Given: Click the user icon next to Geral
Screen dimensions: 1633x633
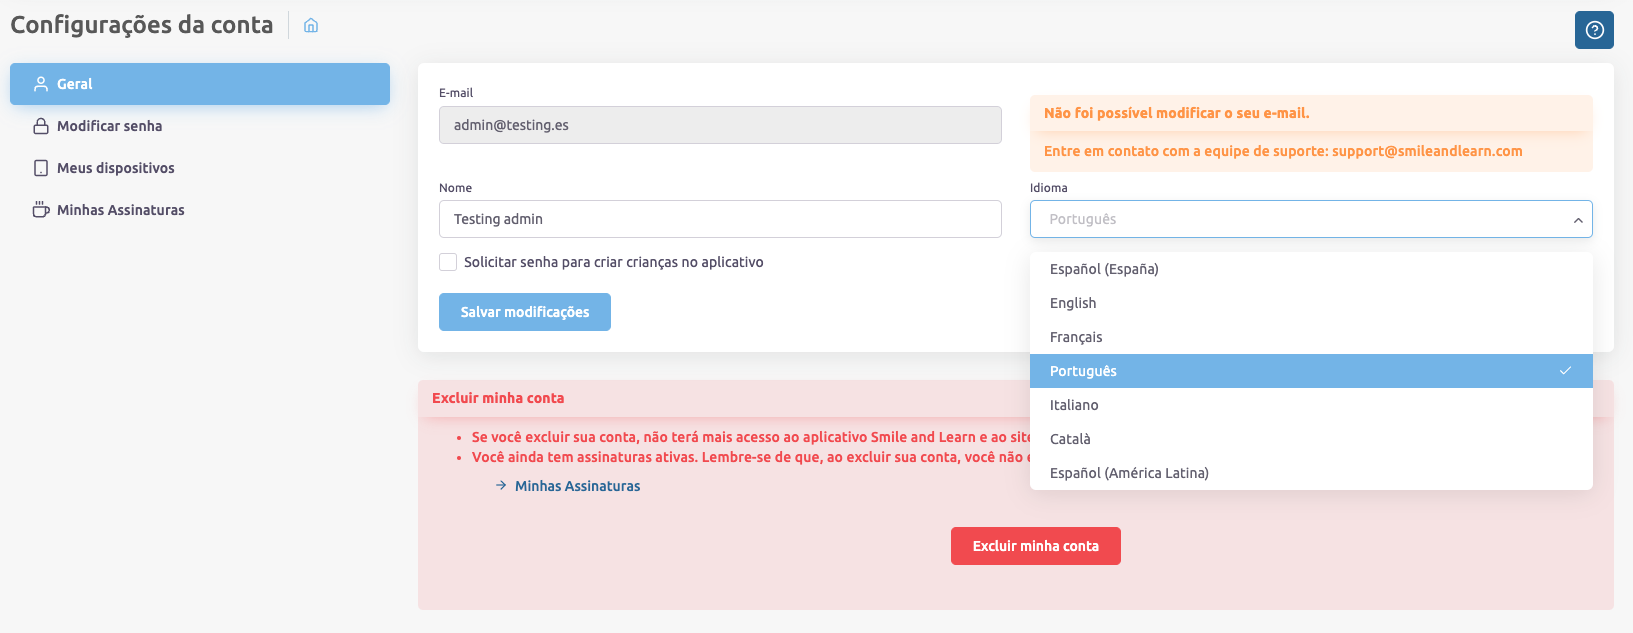Looking at the screenshot, I should 41,84.
